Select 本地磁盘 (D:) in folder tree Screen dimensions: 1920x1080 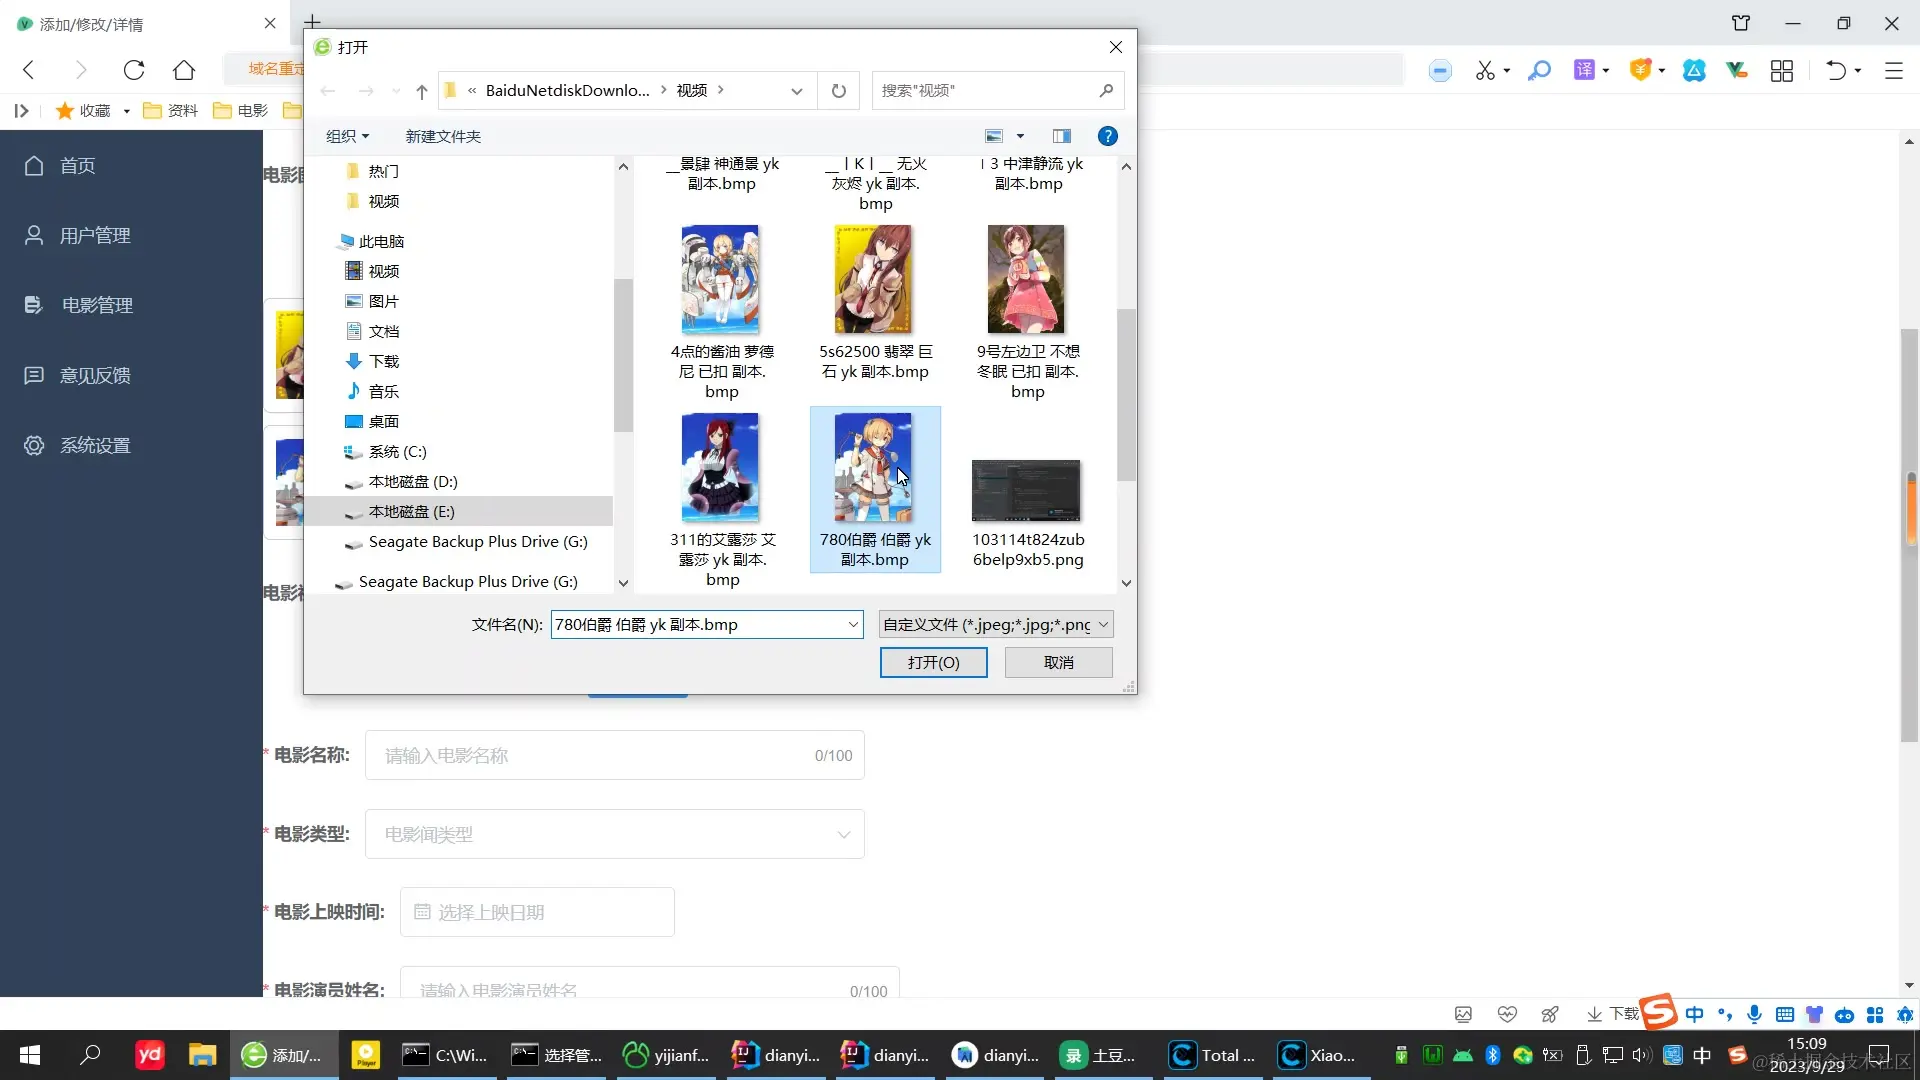click(x=412, y=482)
